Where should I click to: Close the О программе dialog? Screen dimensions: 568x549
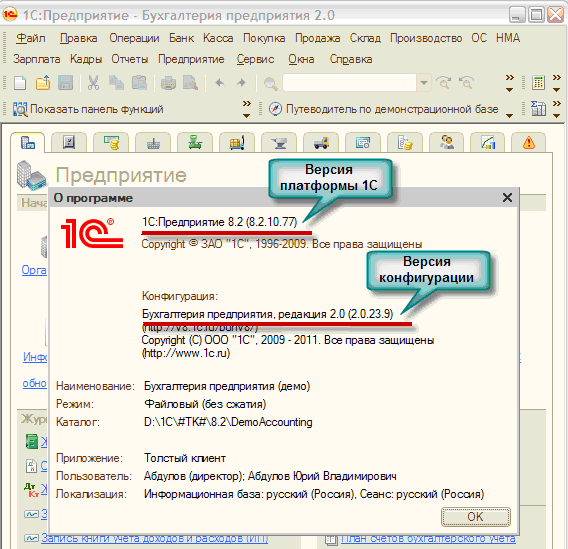tap(507, 198)
